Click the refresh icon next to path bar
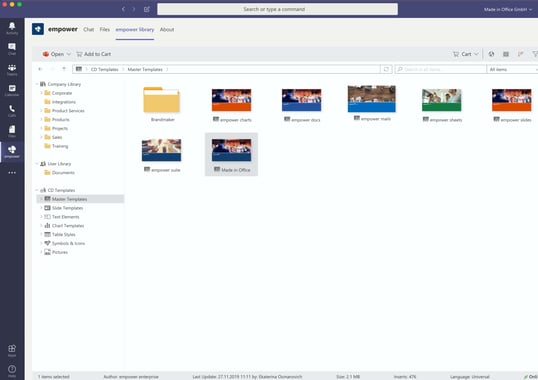 click(386, 69)
